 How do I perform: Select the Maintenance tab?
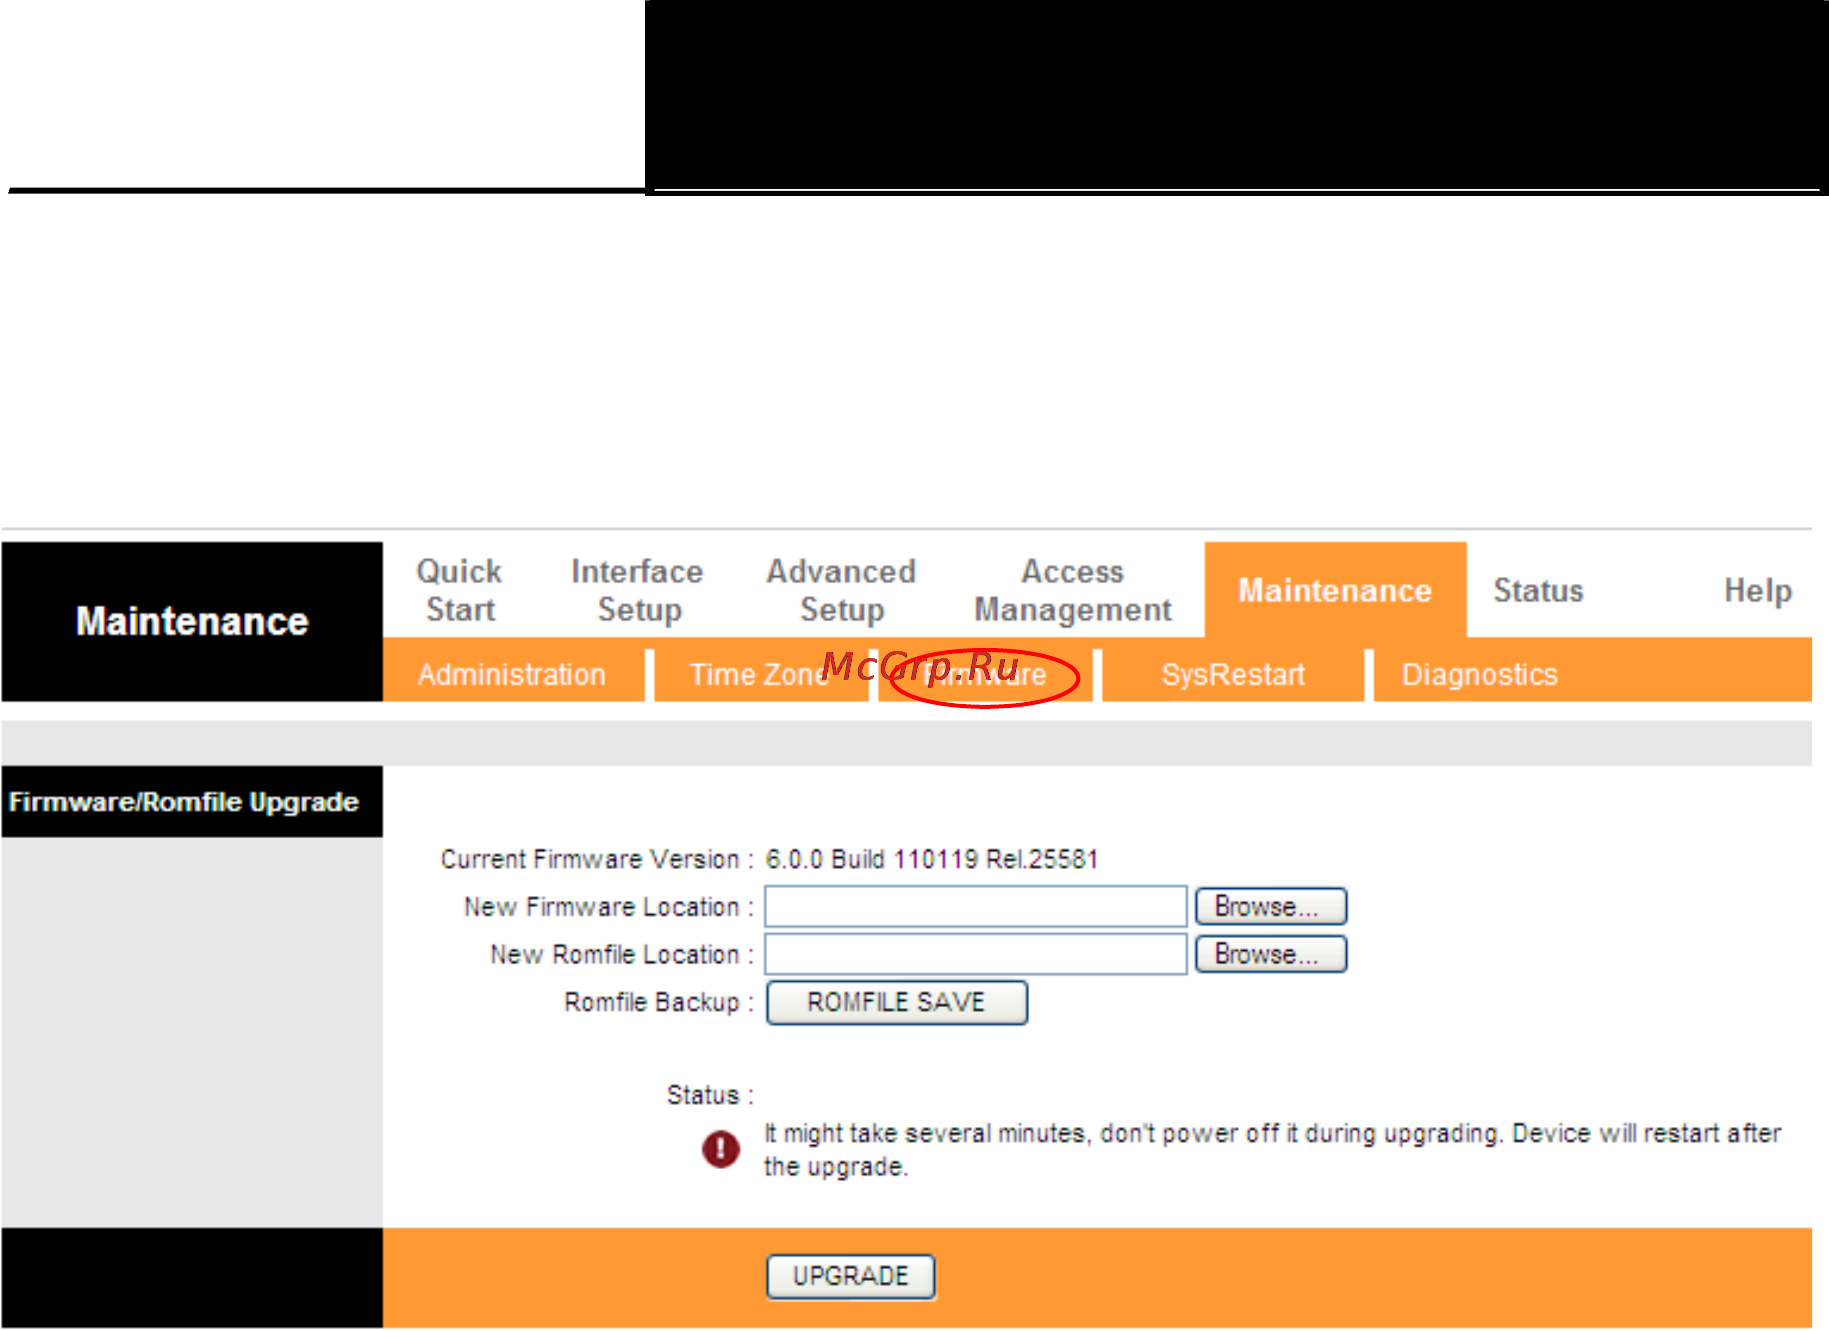(x=1335, y=590)
